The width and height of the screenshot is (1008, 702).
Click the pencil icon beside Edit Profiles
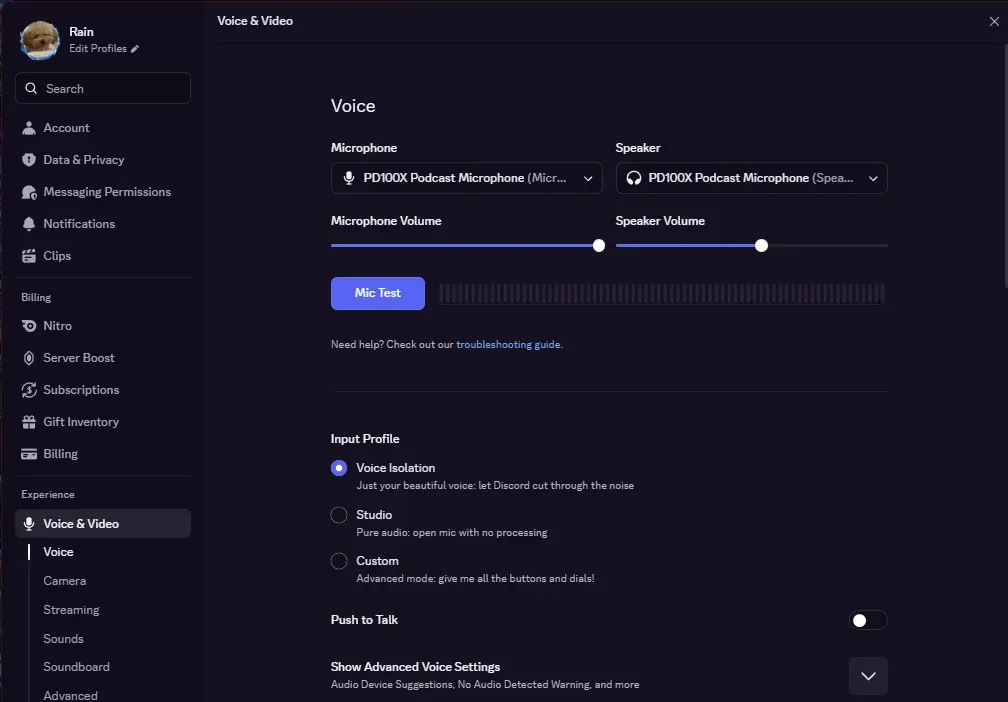[x=134, y=49]
